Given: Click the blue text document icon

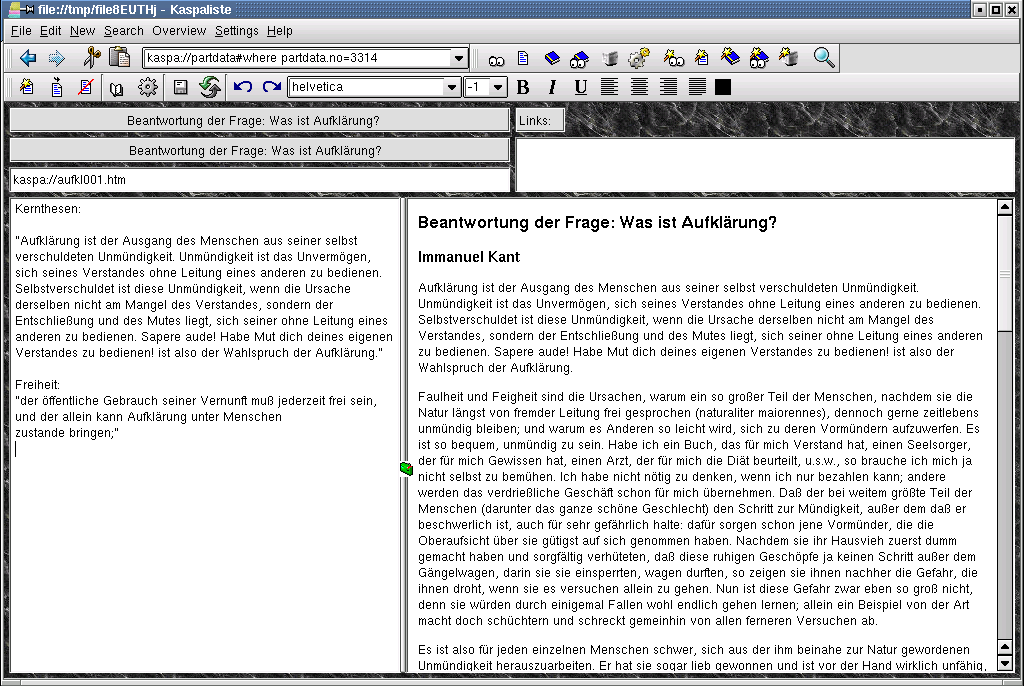Looking at the screenshot, I should point(523,58).
